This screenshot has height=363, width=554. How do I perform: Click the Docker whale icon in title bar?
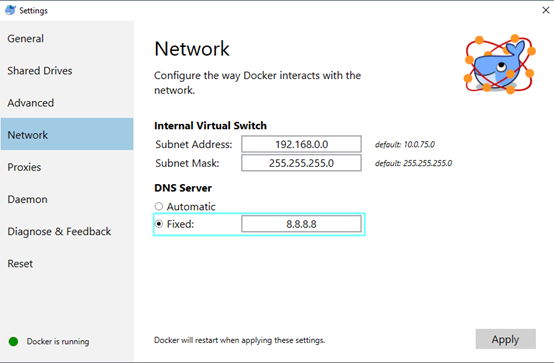pyautogui.click(x=10, y=10)
